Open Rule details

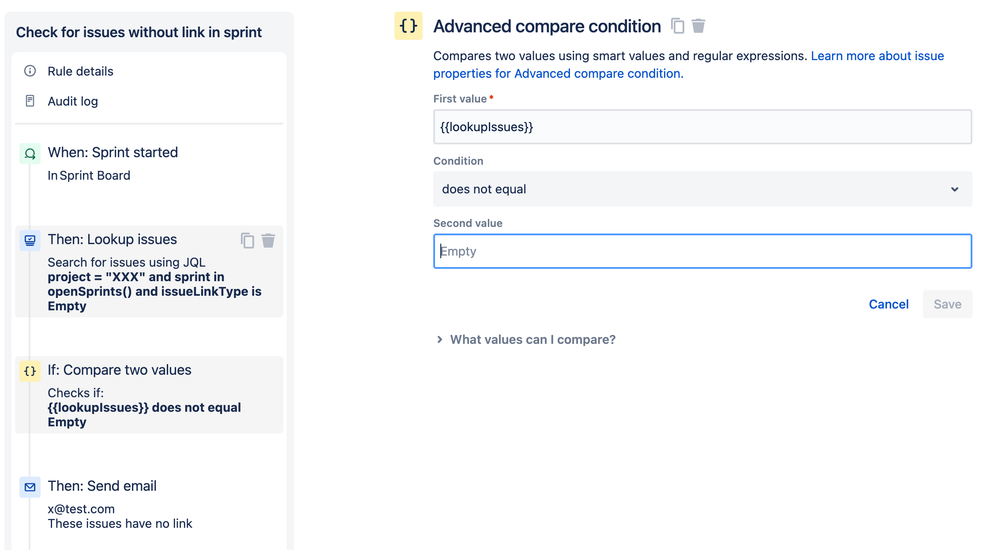(x=80, y=71)
